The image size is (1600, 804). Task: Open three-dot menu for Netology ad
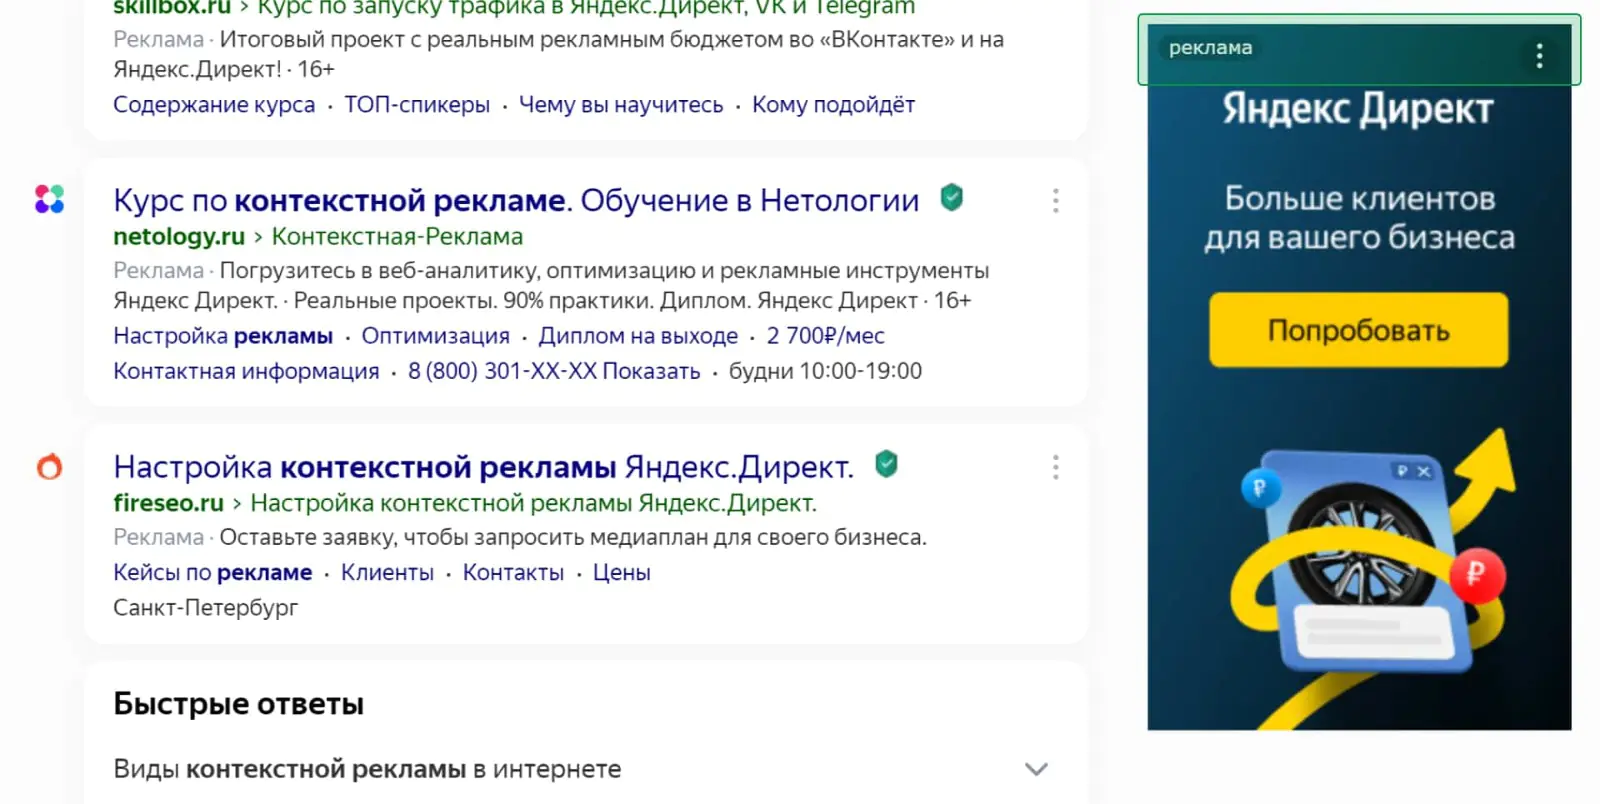coord(1055,201)
